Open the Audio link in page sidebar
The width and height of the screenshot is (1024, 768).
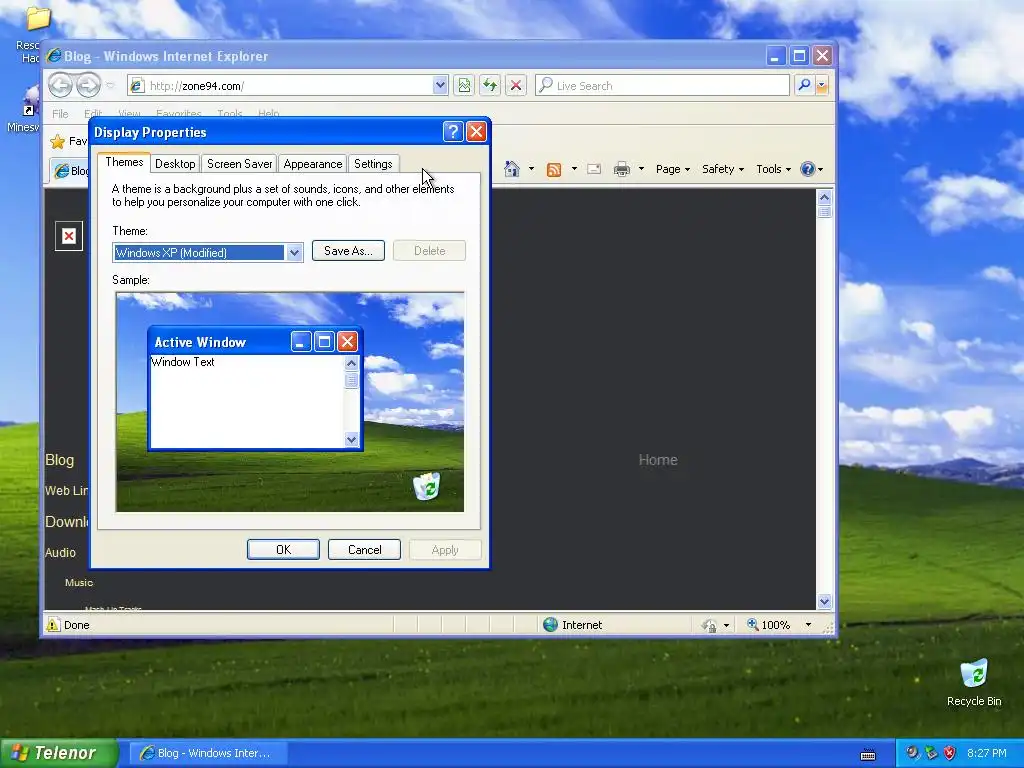(60, 552)
